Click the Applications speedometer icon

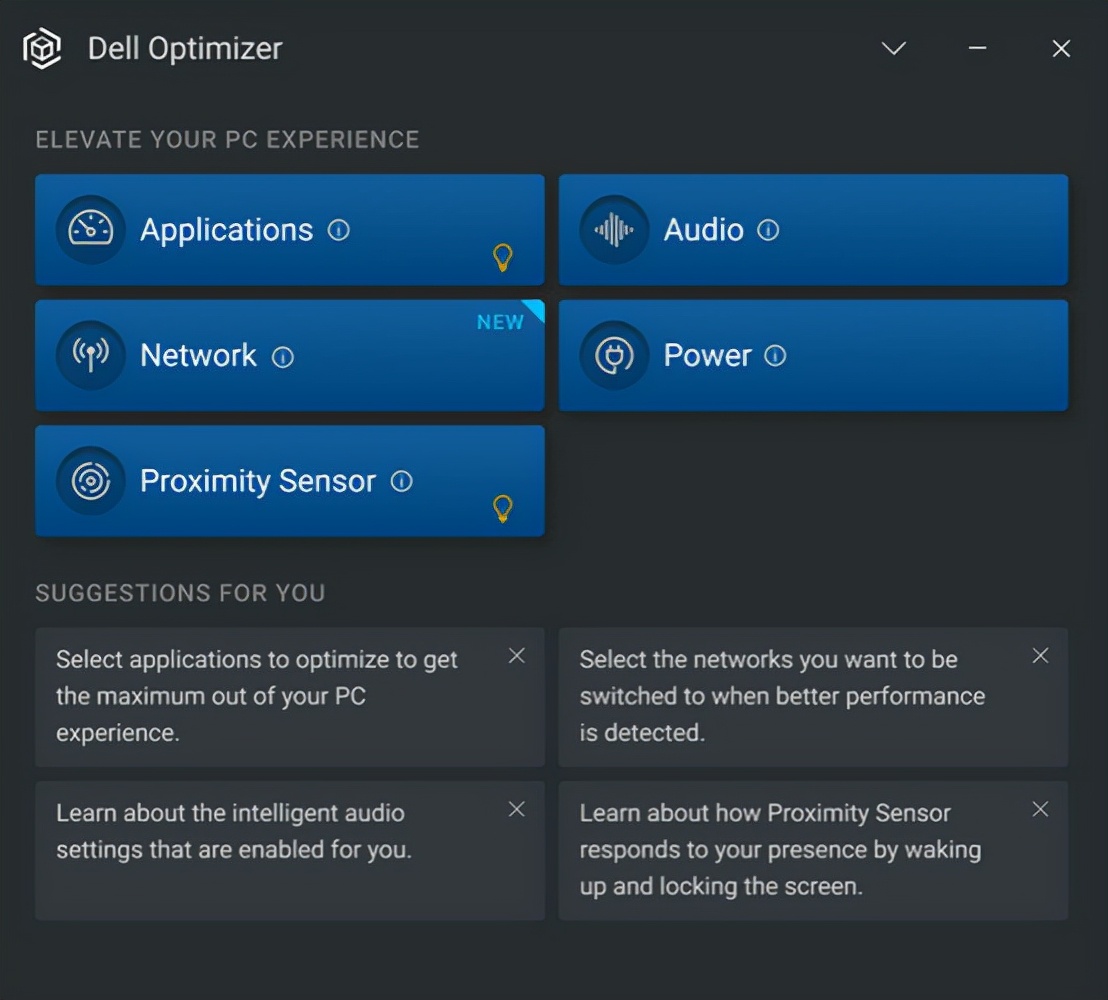pos(91,230)
